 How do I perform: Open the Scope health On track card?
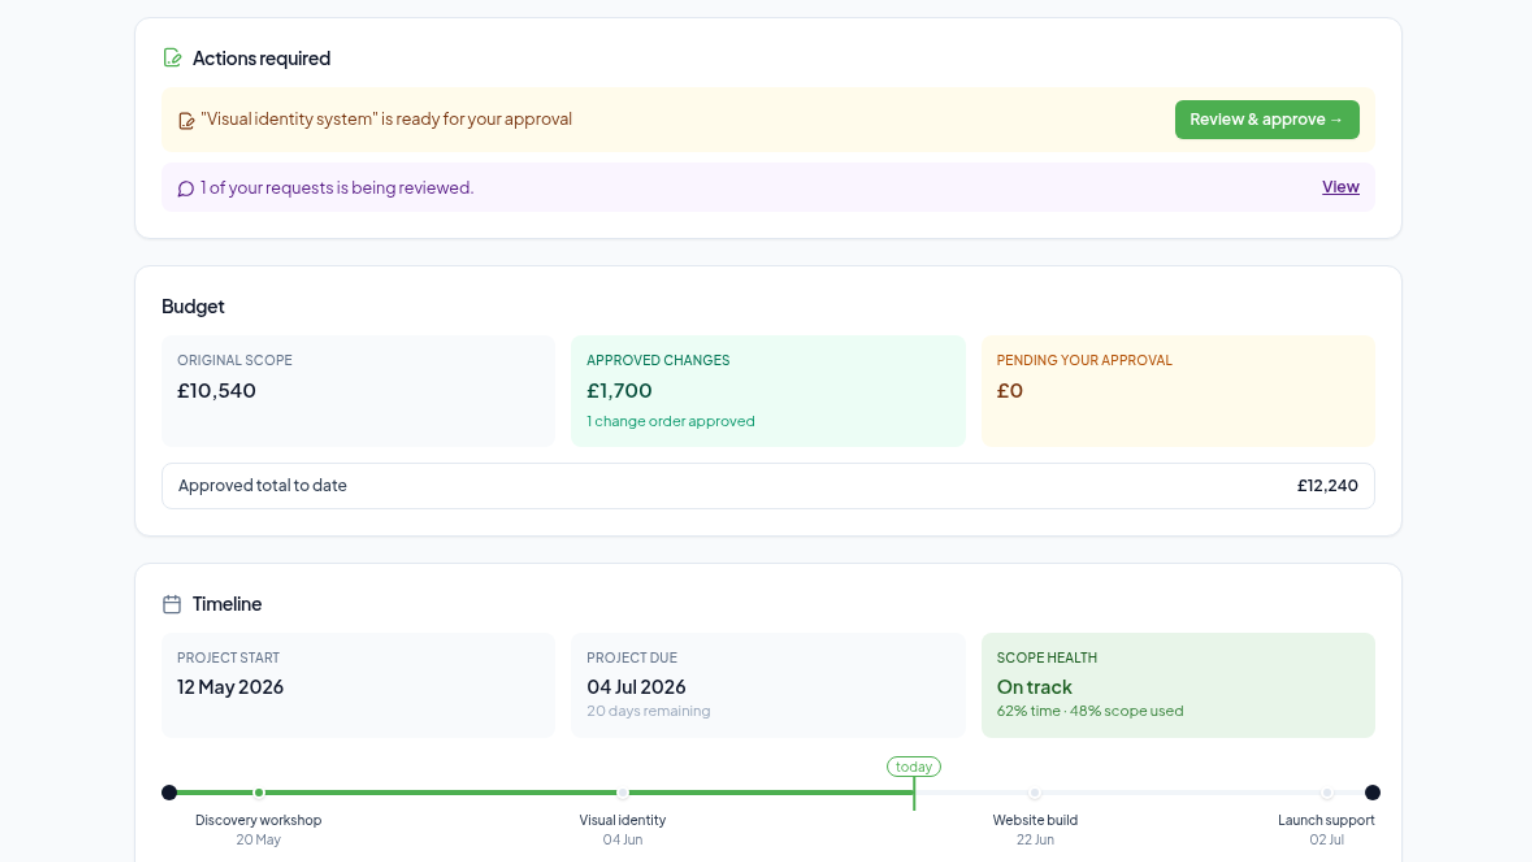[x=1178, y=685]
